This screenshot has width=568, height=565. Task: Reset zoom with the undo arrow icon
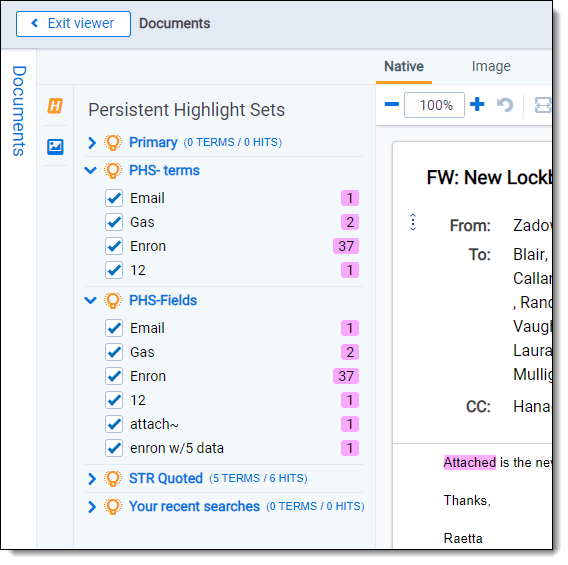pyautogui.click(x=505, y=105)
